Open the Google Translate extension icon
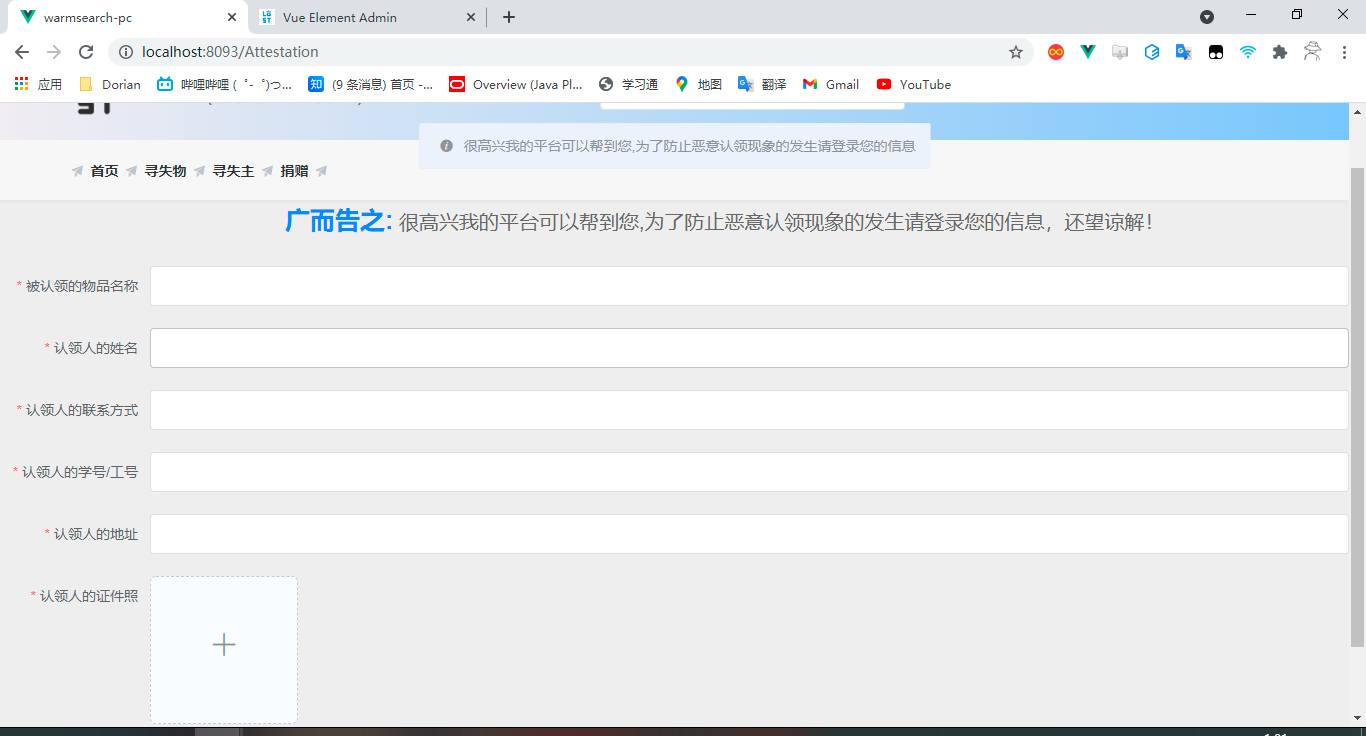The image size is (1366, 736). coord(1184,52)
